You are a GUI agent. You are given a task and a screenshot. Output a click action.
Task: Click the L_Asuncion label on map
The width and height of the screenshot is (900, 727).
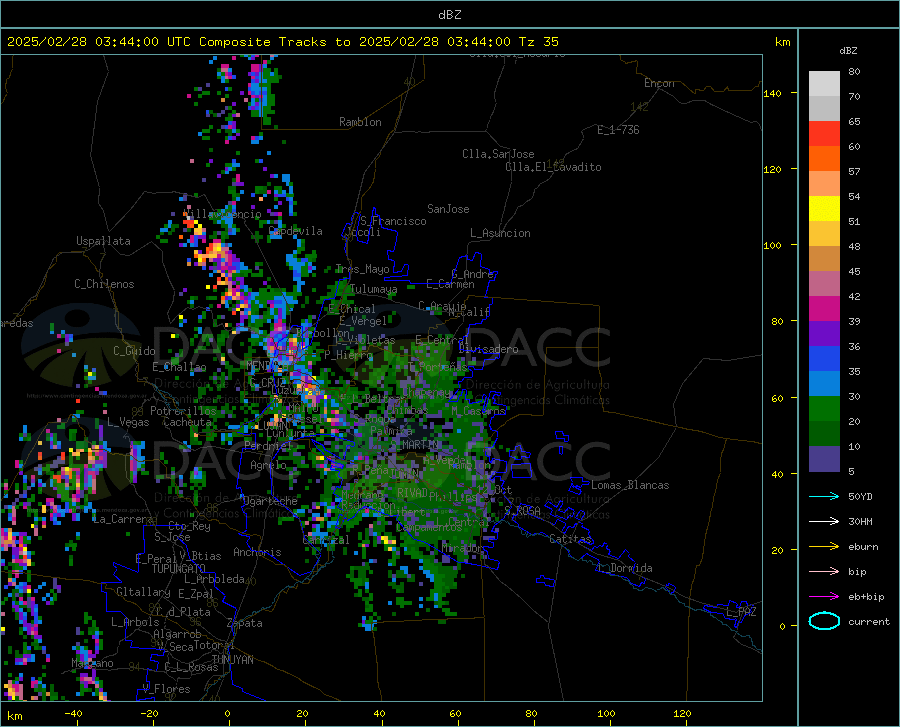point(500,233)
